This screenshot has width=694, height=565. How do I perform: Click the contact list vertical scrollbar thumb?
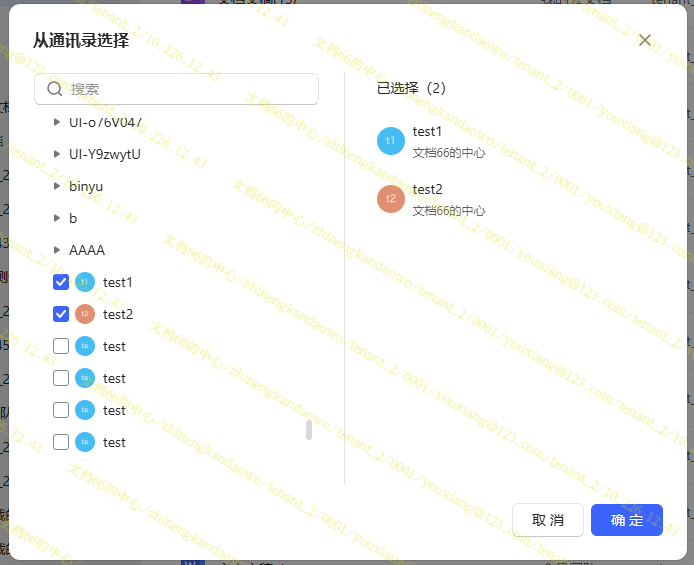coord(308,430)
